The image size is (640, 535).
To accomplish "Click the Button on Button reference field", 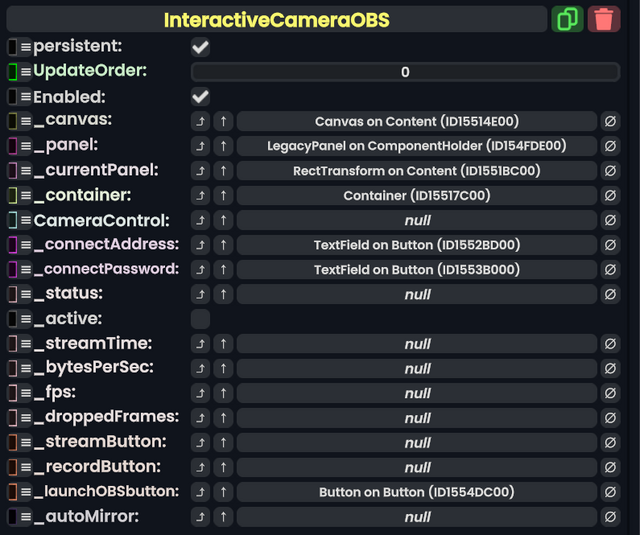I will coord(417,492).
